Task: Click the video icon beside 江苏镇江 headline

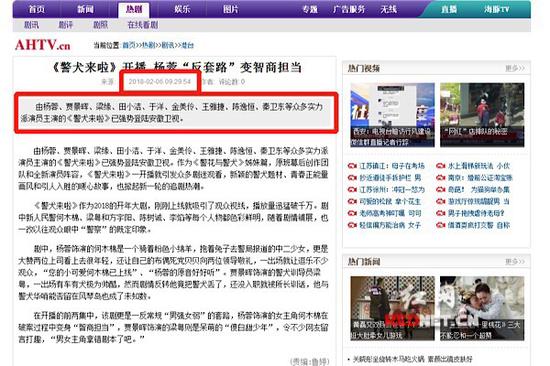Action: click(352, 166)
